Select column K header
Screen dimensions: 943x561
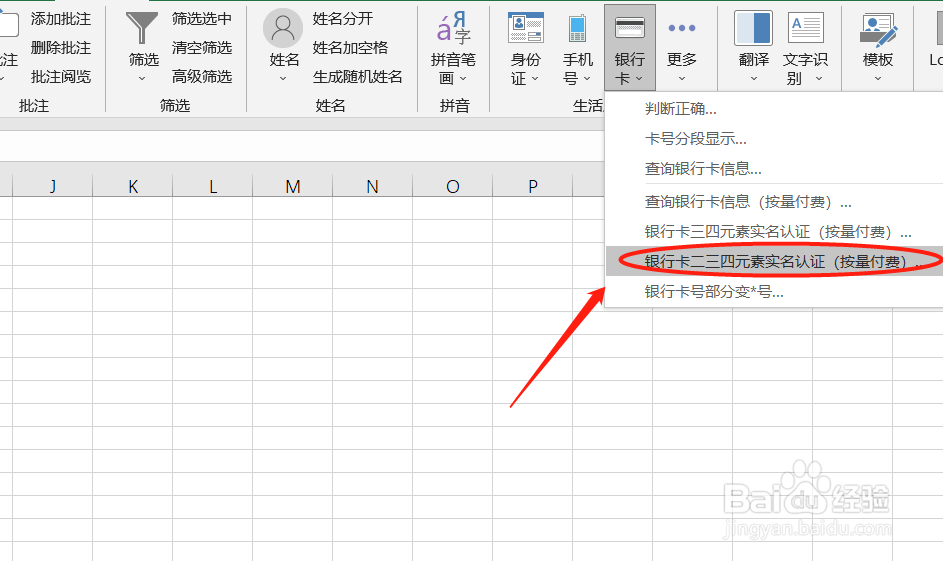pyautogui.click(x=133, y=186)
